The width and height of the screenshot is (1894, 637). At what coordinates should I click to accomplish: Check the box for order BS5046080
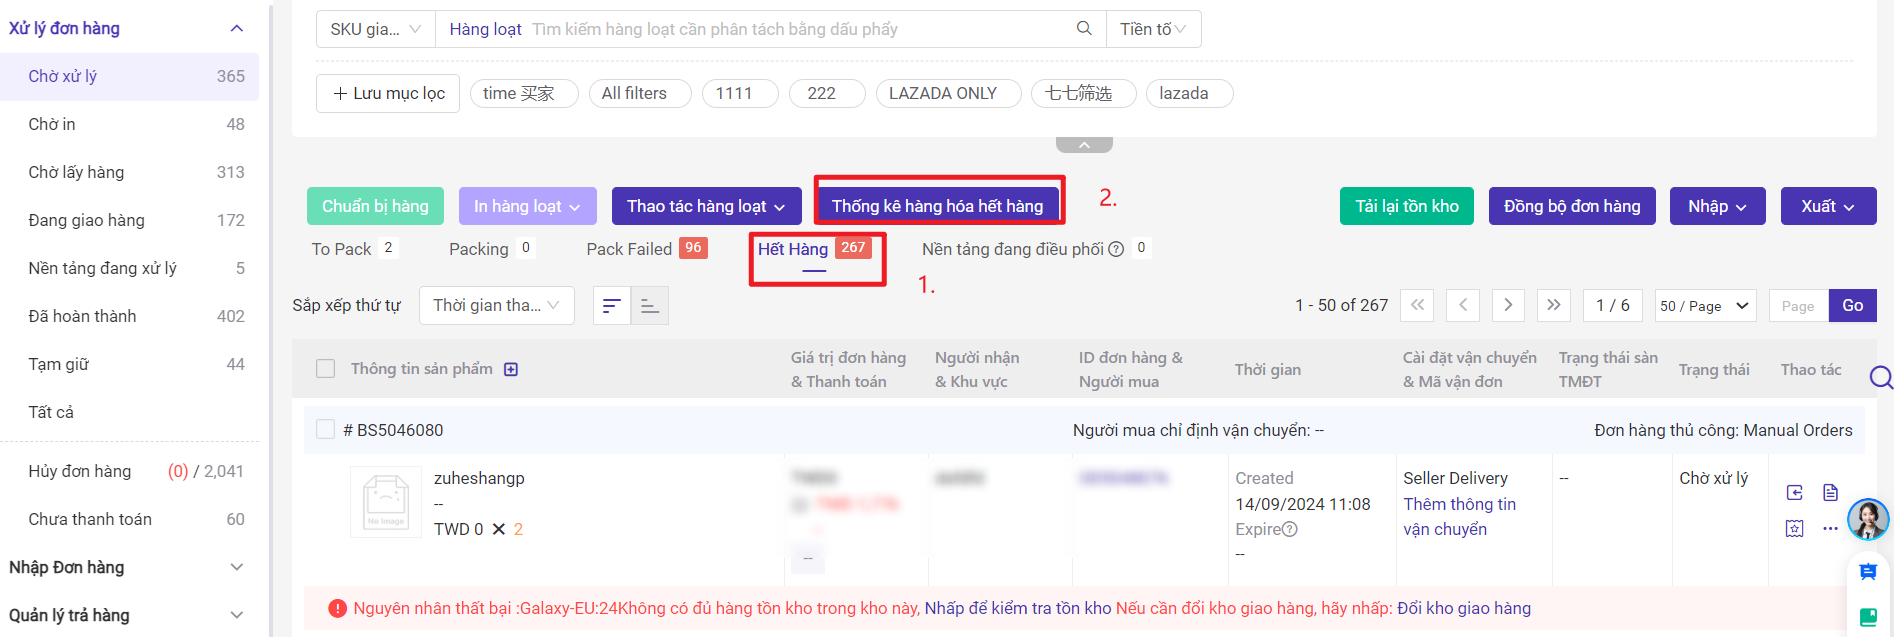coord(325,429)
